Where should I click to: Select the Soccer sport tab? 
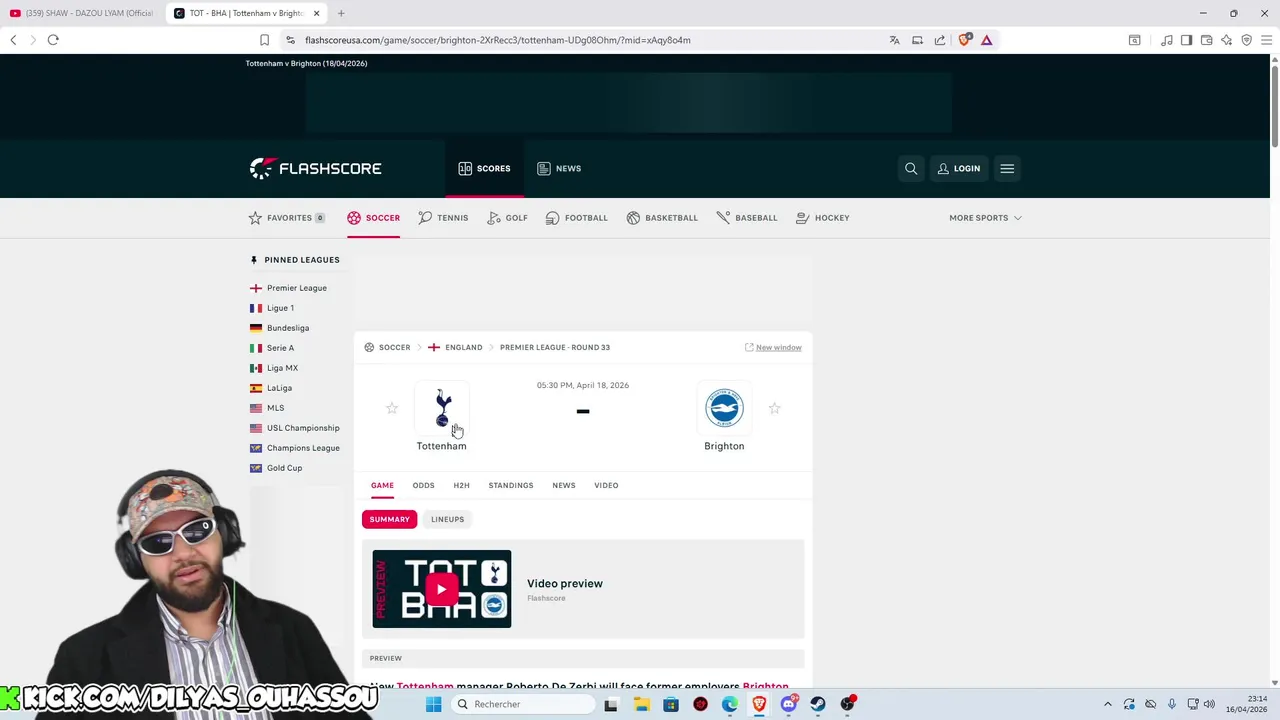click(x=374, y=218)
